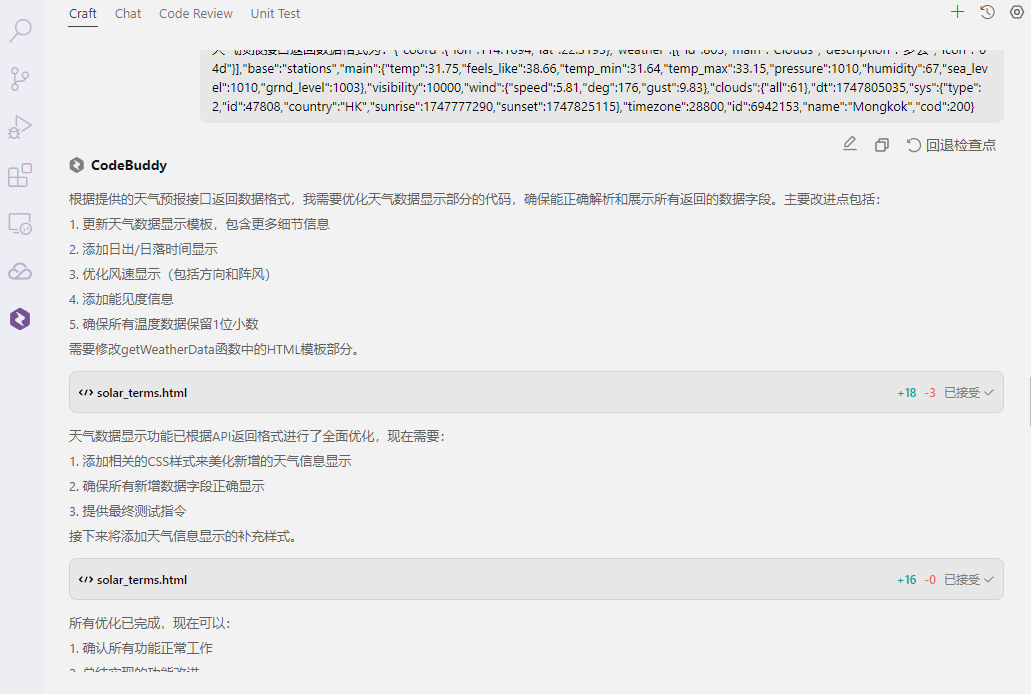Click line '1. 更新天气数据显示模板'
The width and height of the screenshot is (1031, 694).
[x=199, y=224]
